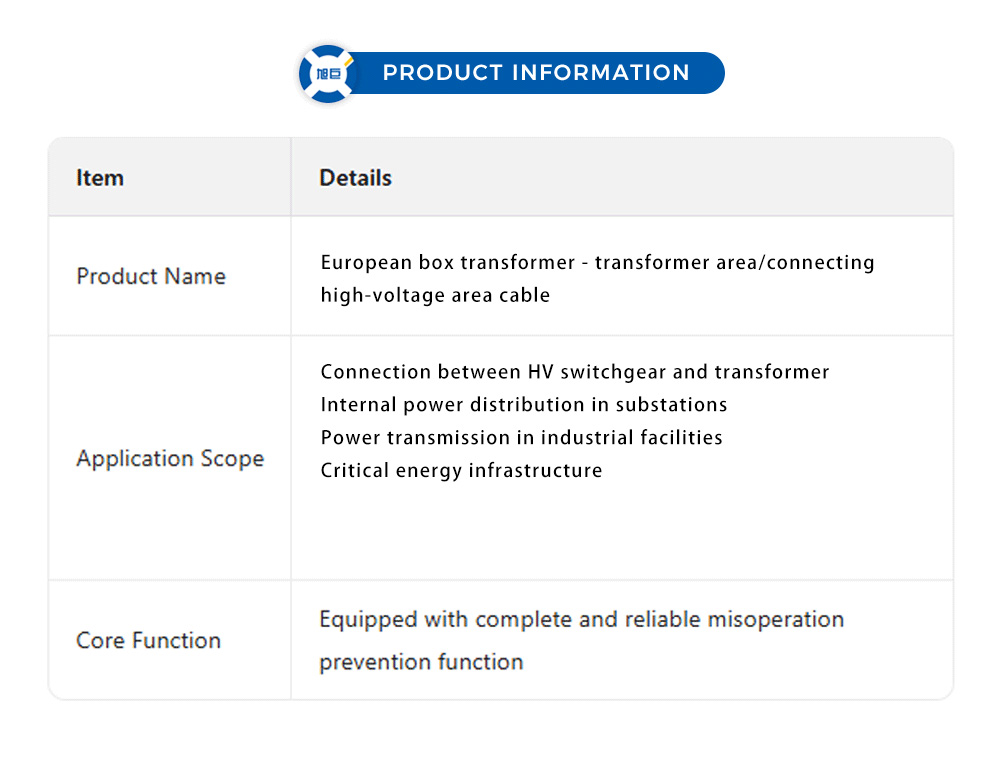This screenshot has height=760, width=1000.
Task: Click the prevention function text line
Action: point(421,661)
